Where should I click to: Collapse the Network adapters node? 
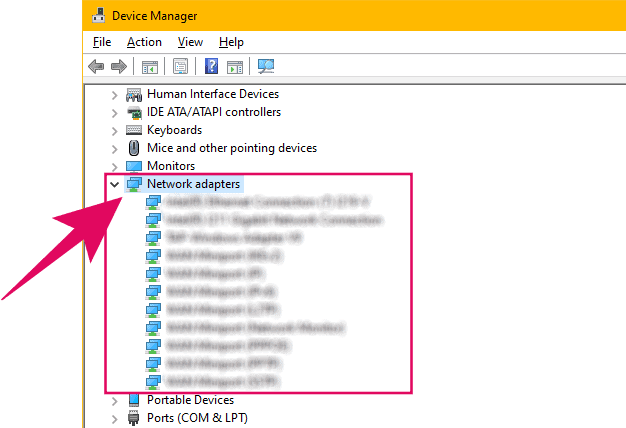115,184
